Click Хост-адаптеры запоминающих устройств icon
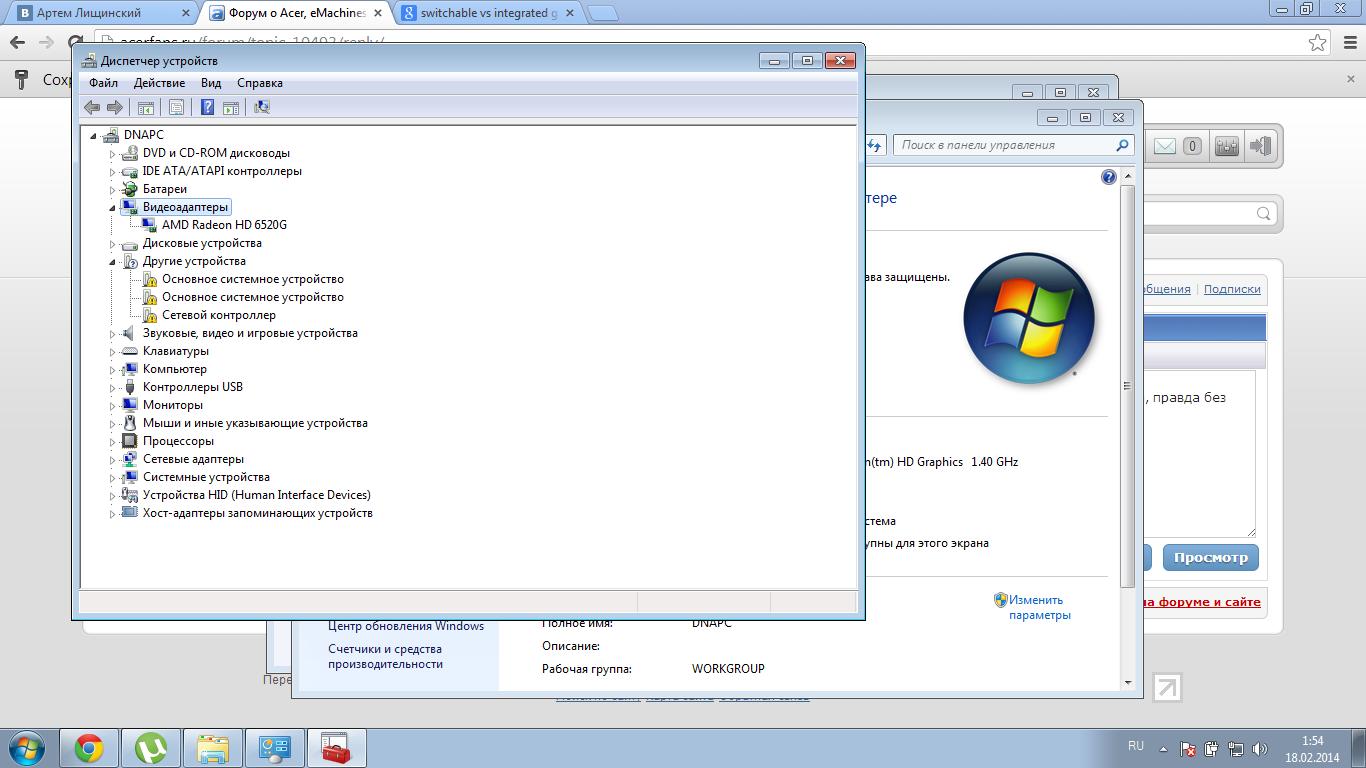Image resolution: width=1366 pixels, height=768 pixels. [x=129, y=513]
